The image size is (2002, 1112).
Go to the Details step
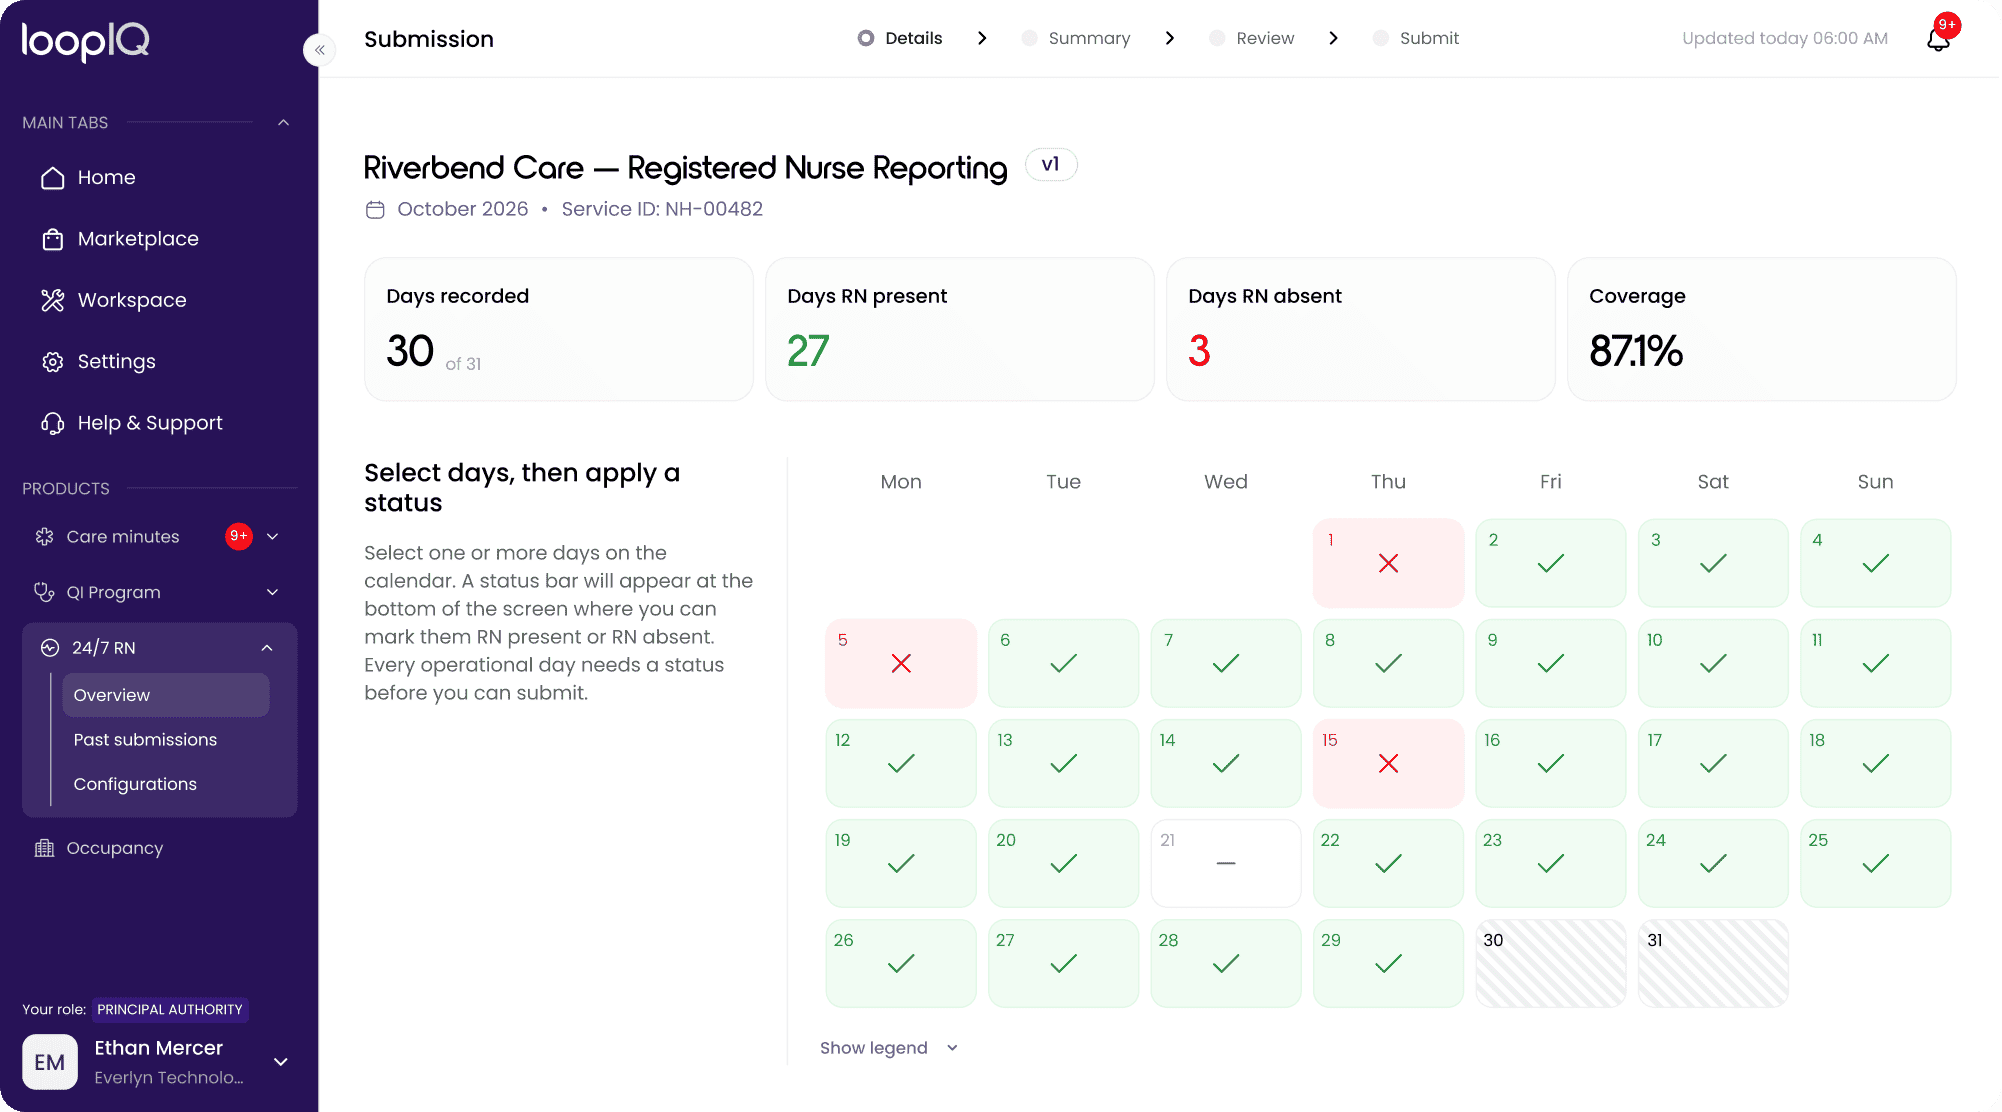[x=900, y=38]
